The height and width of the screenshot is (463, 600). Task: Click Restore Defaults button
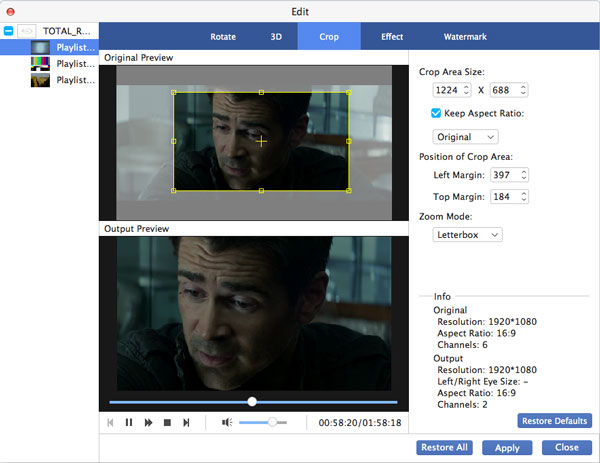point(554,421)
